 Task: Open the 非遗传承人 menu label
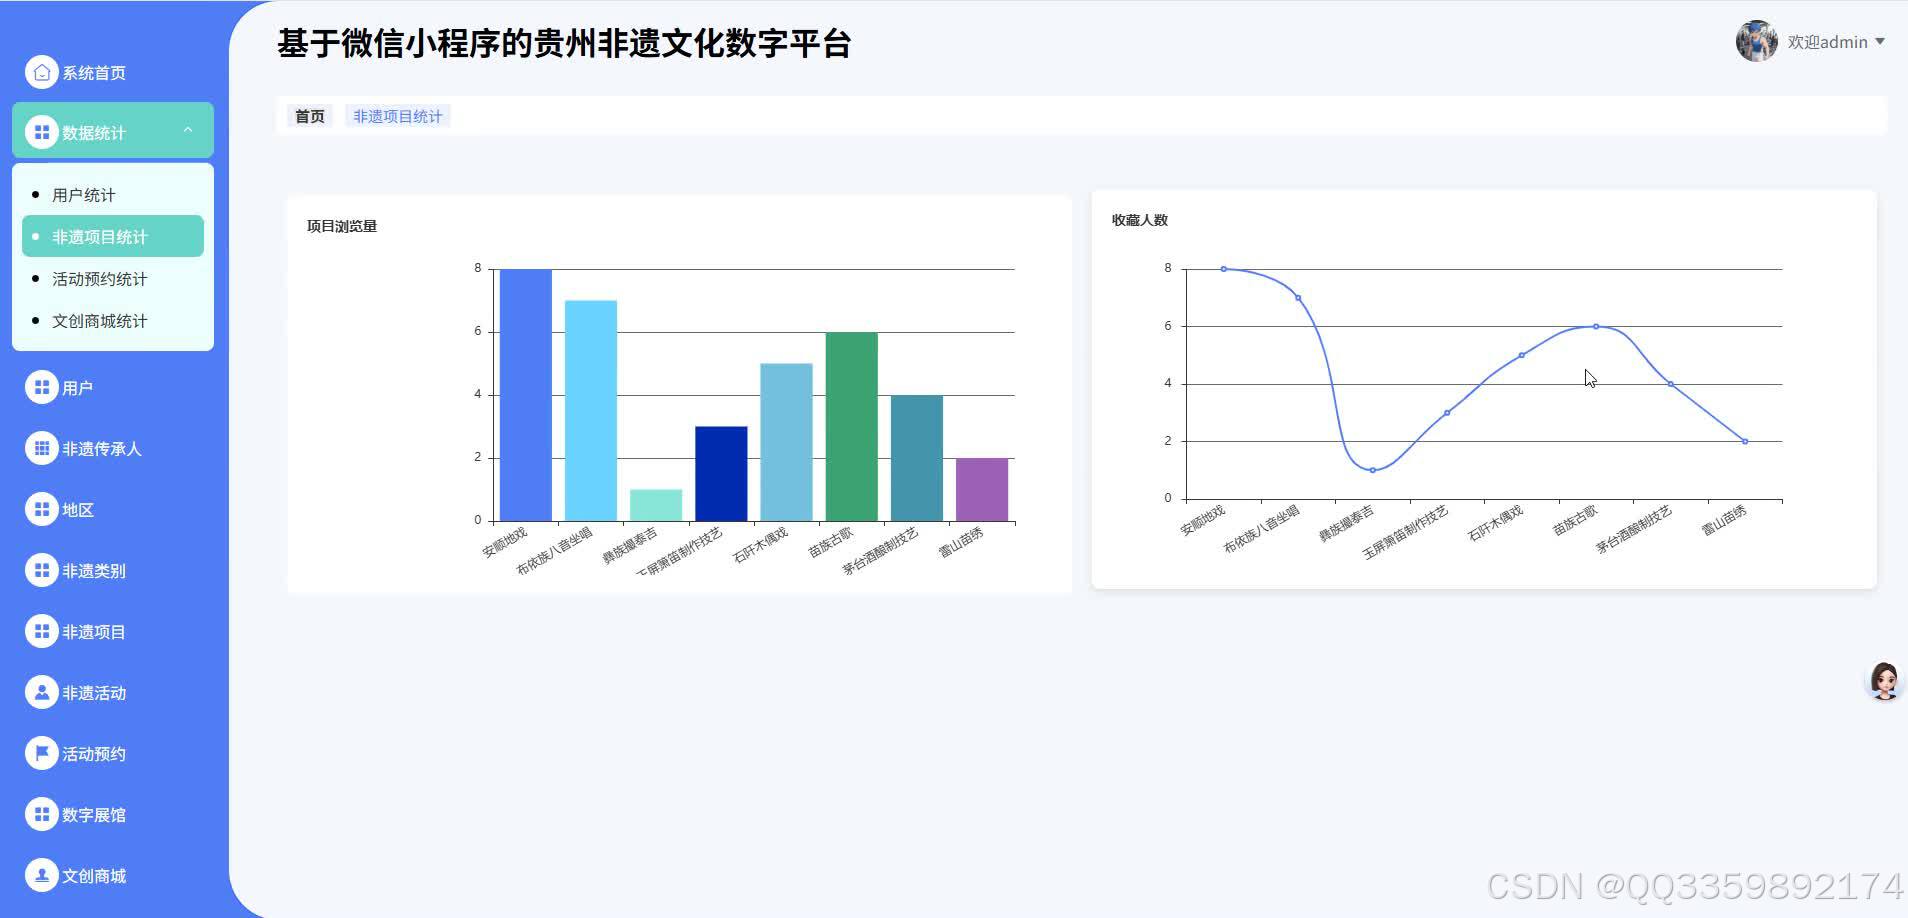coord(102,449)
